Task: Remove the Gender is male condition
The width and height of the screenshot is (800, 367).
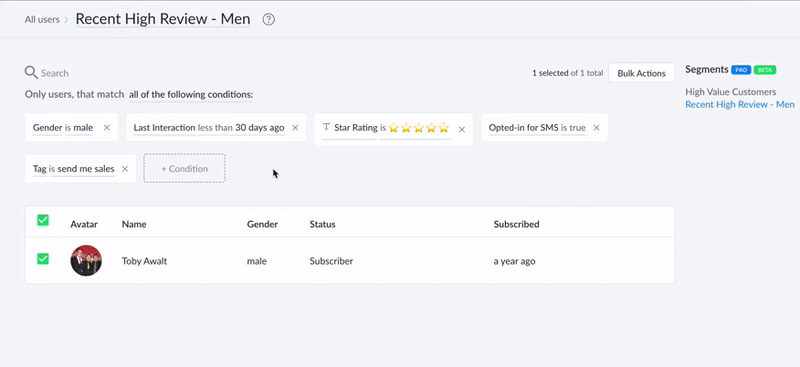Action: (107, 128)
